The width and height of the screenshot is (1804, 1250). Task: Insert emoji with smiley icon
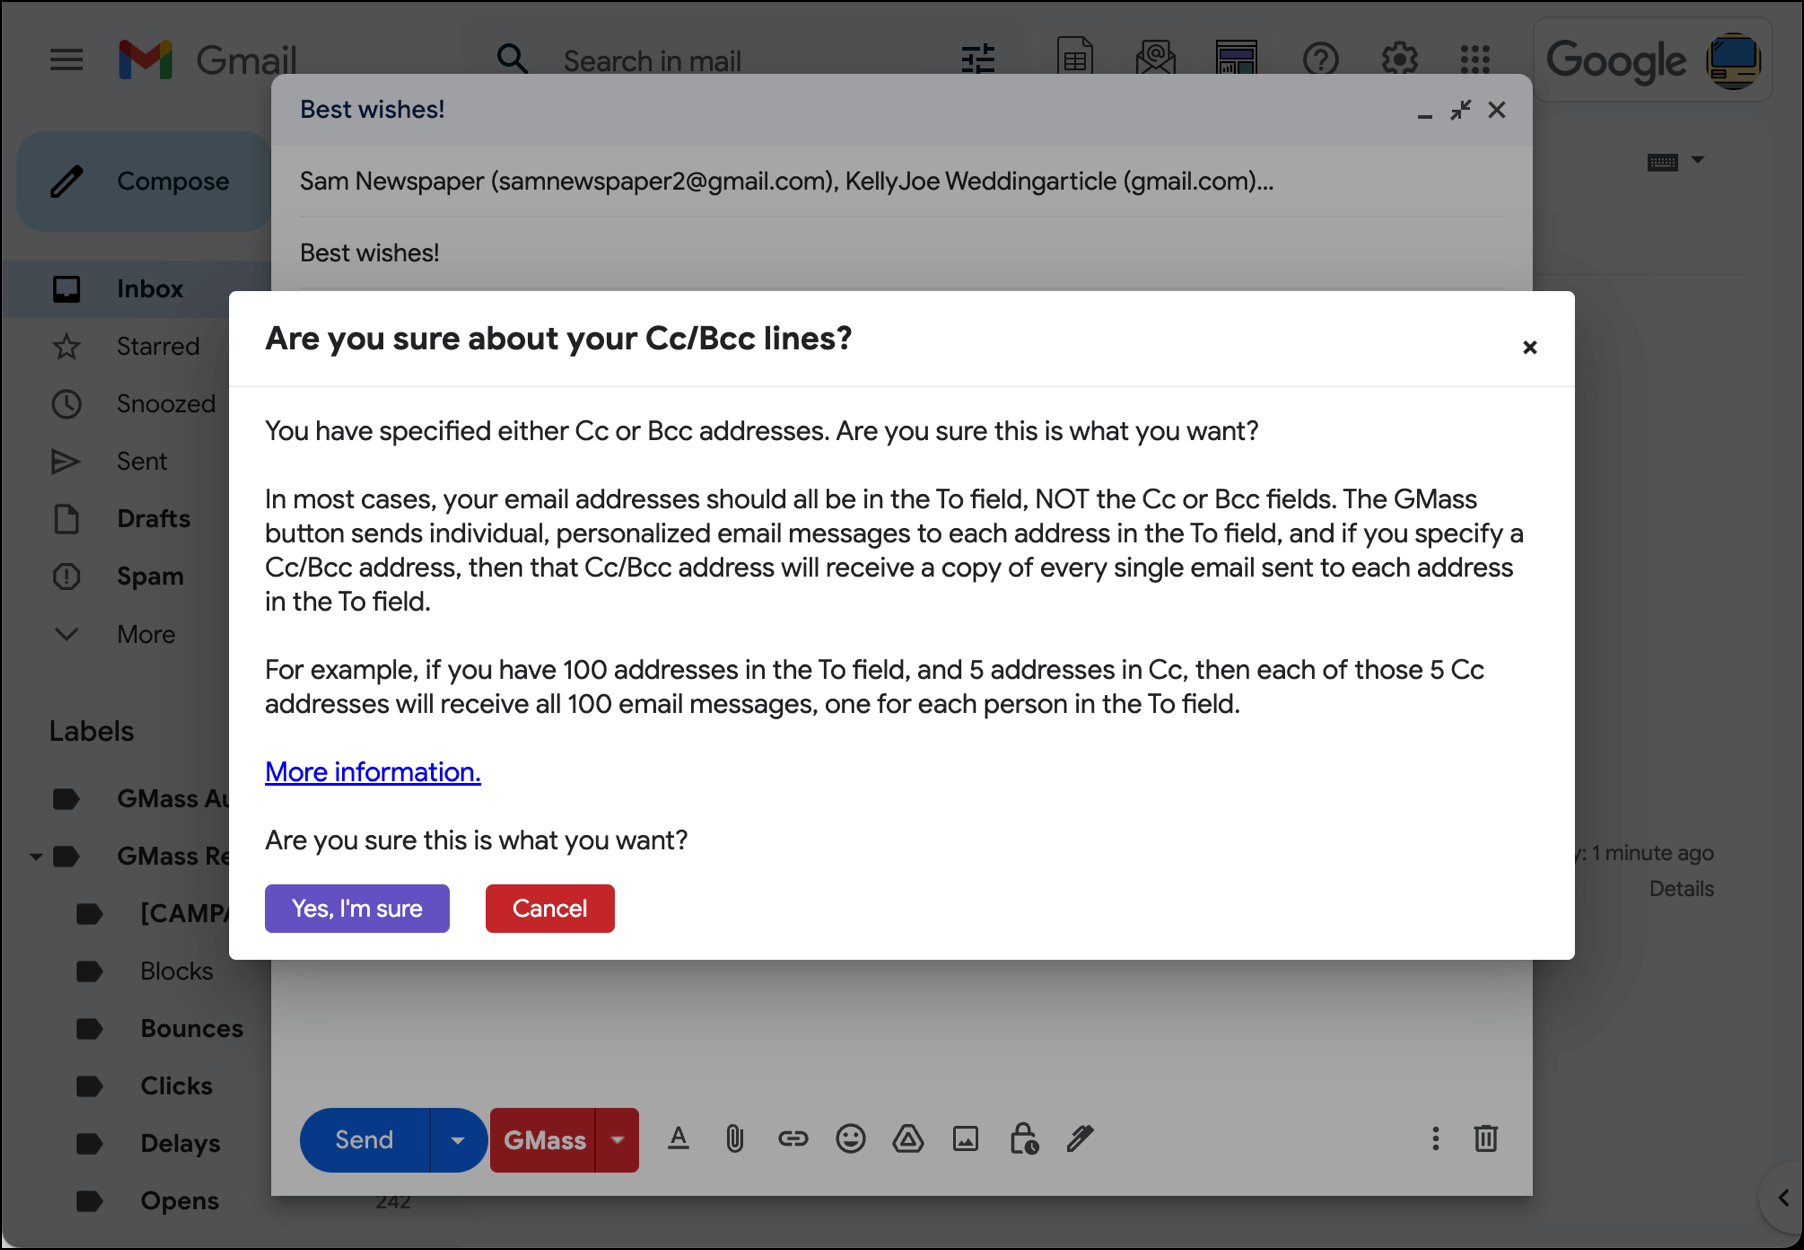(x=851, y=1138)
